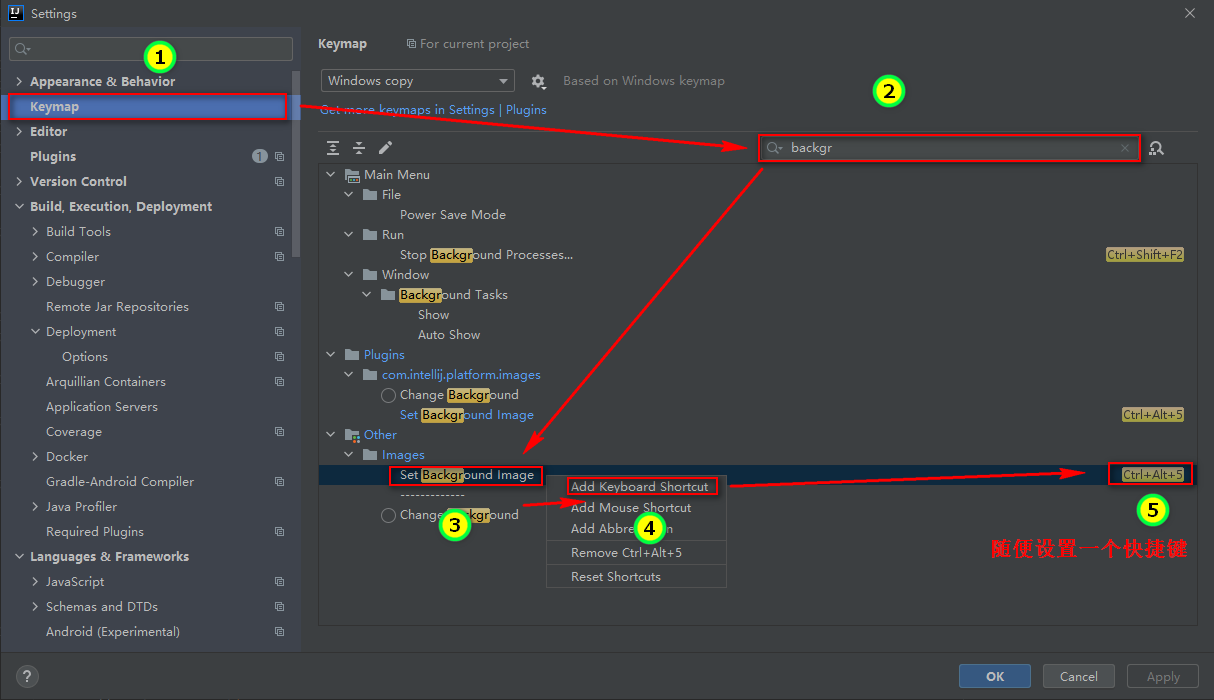Click the project-level icon beside Build Tools
The height and width of the screenshot is (700, 1214).
[279, 232]
